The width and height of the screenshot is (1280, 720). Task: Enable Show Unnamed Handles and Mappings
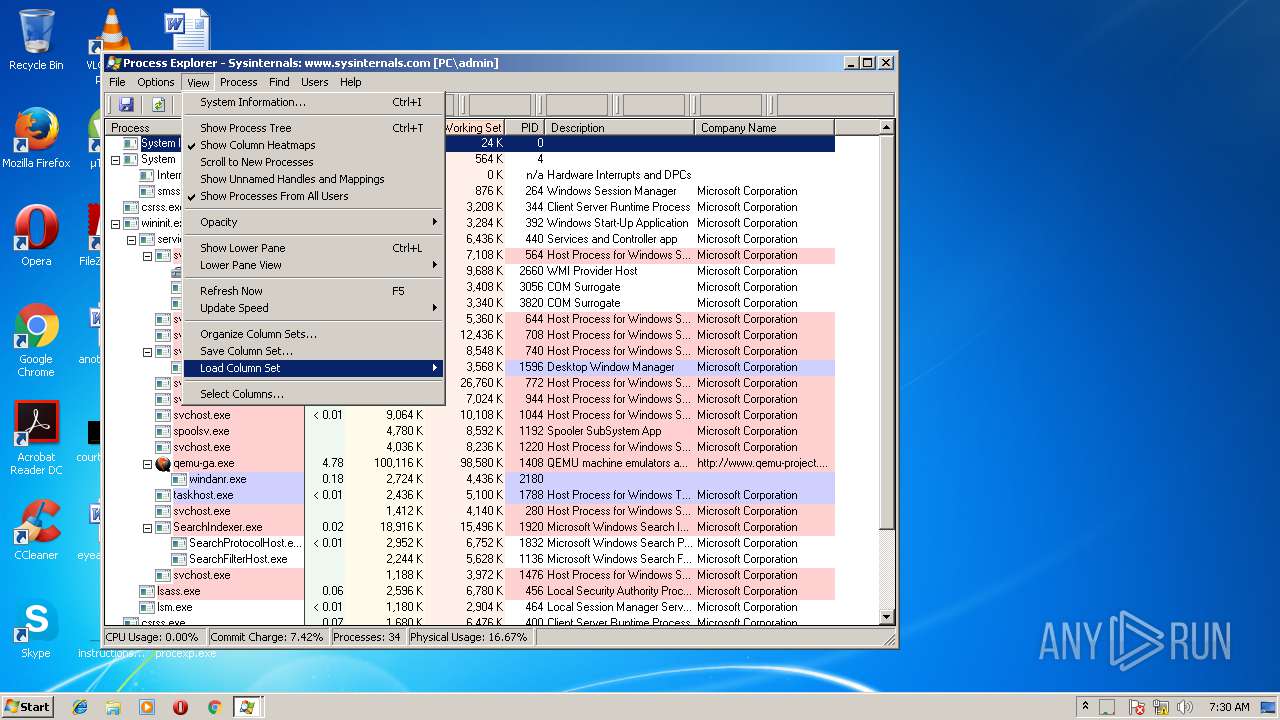click(x=313, y=179)
